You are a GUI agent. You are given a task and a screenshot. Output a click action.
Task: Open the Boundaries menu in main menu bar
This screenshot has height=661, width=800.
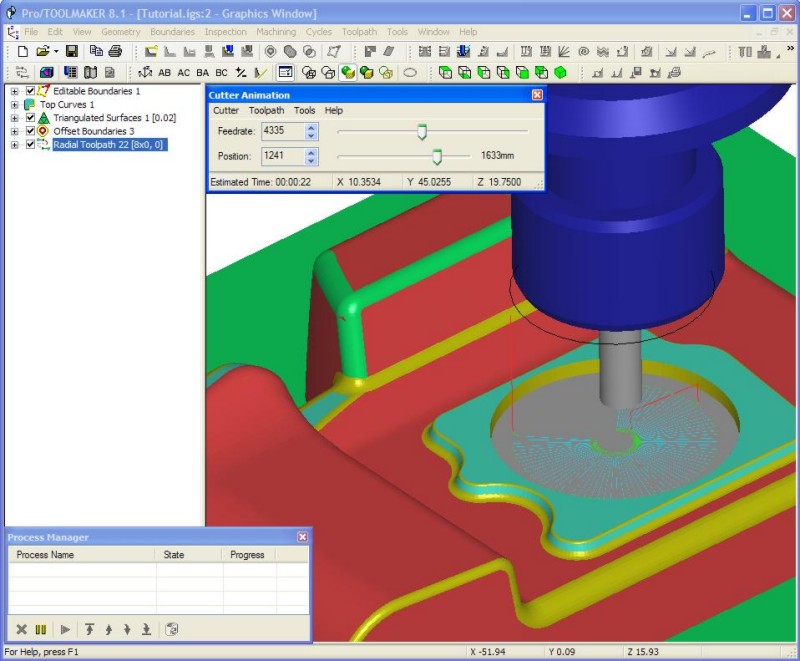(x=172, y=32)
